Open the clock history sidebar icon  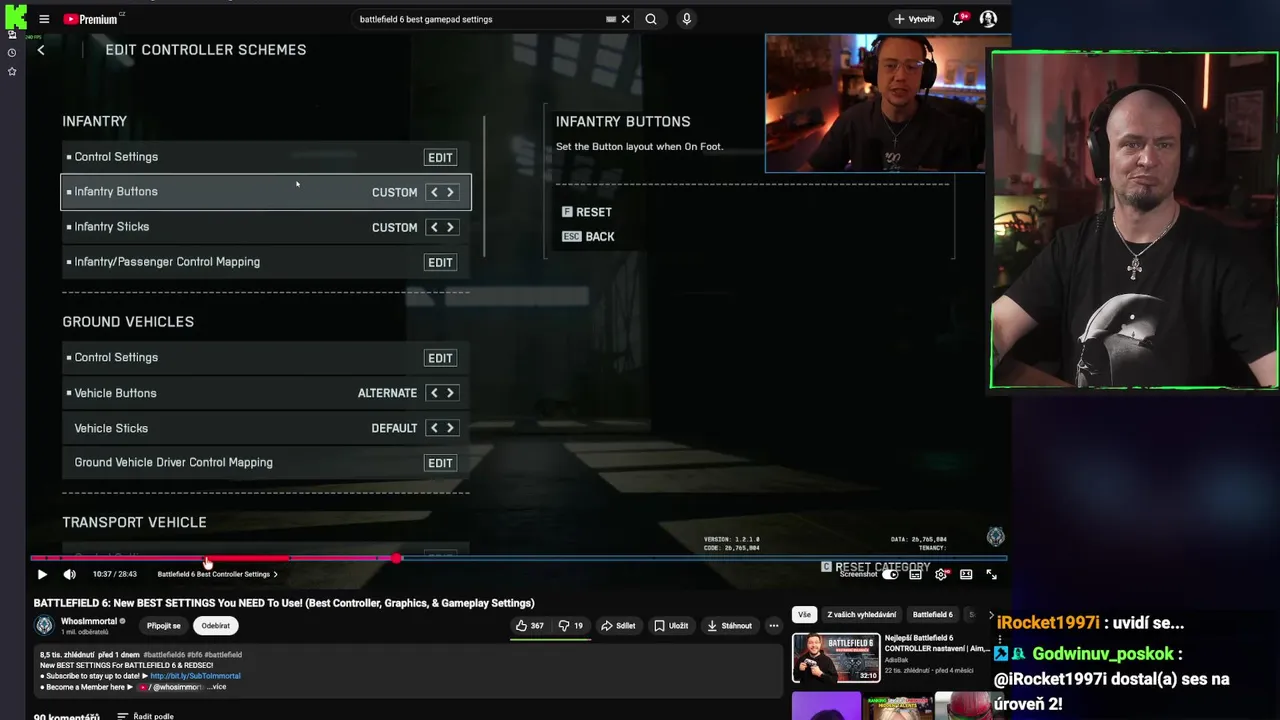[12, 52]
